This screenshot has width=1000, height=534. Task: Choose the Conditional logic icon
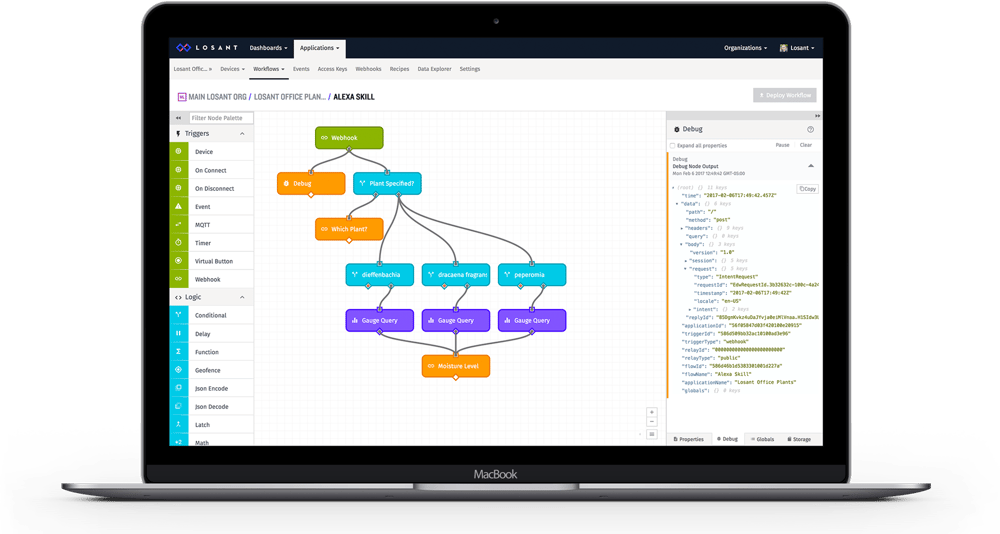tap(179, 315)
